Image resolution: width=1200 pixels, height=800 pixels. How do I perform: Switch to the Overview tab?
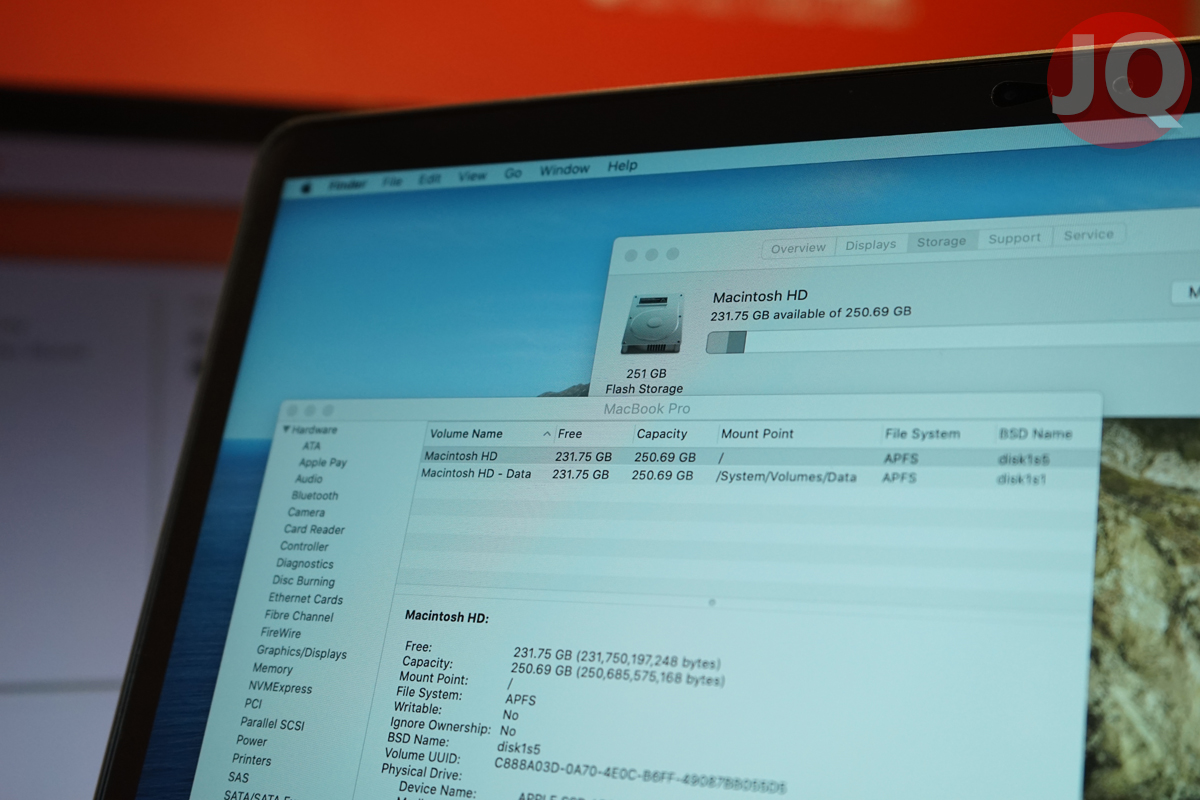(x=798, y=248)
